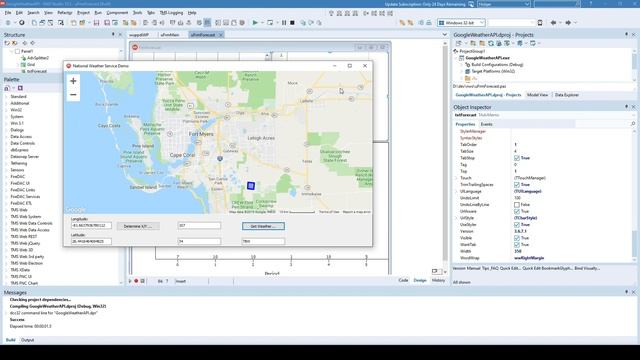Pin the Object Inspector panel

(627, 107)
